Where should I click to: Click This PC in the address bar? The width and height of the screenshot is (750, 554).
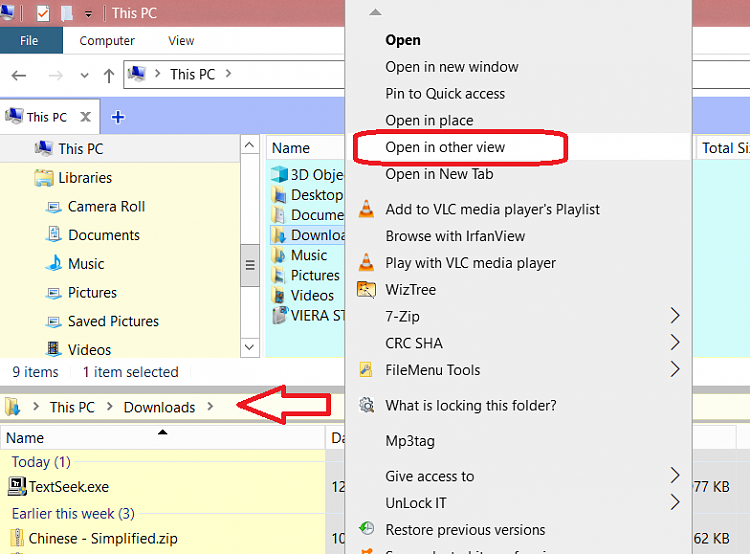(193, 74)
